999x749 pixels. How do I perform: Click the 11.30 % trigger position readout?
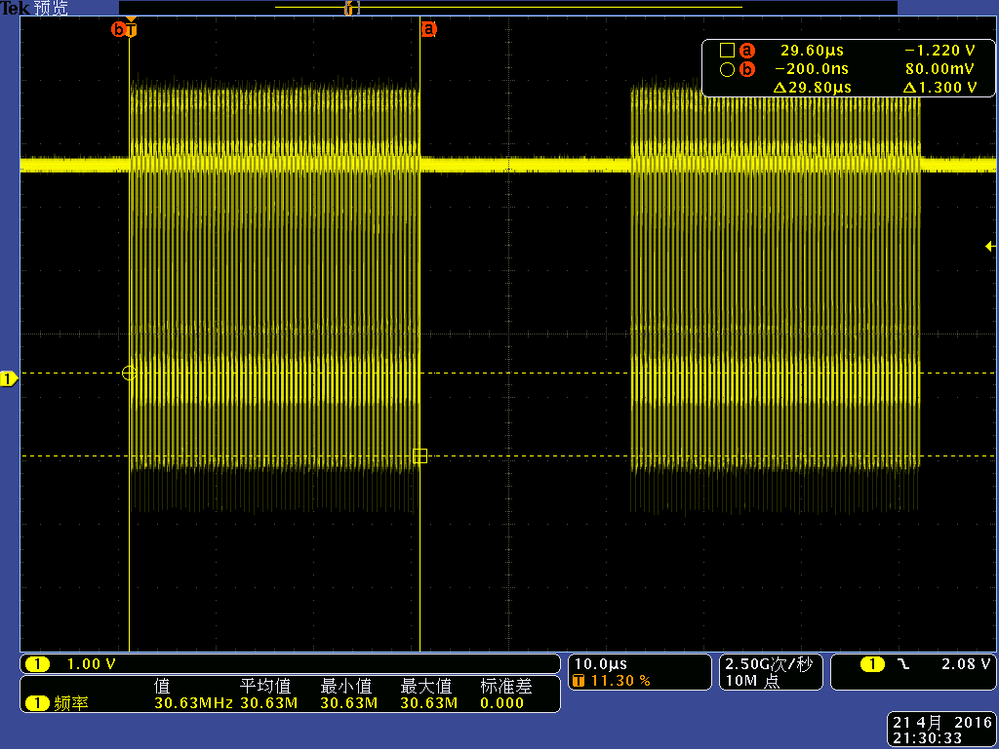click(621, 681)
